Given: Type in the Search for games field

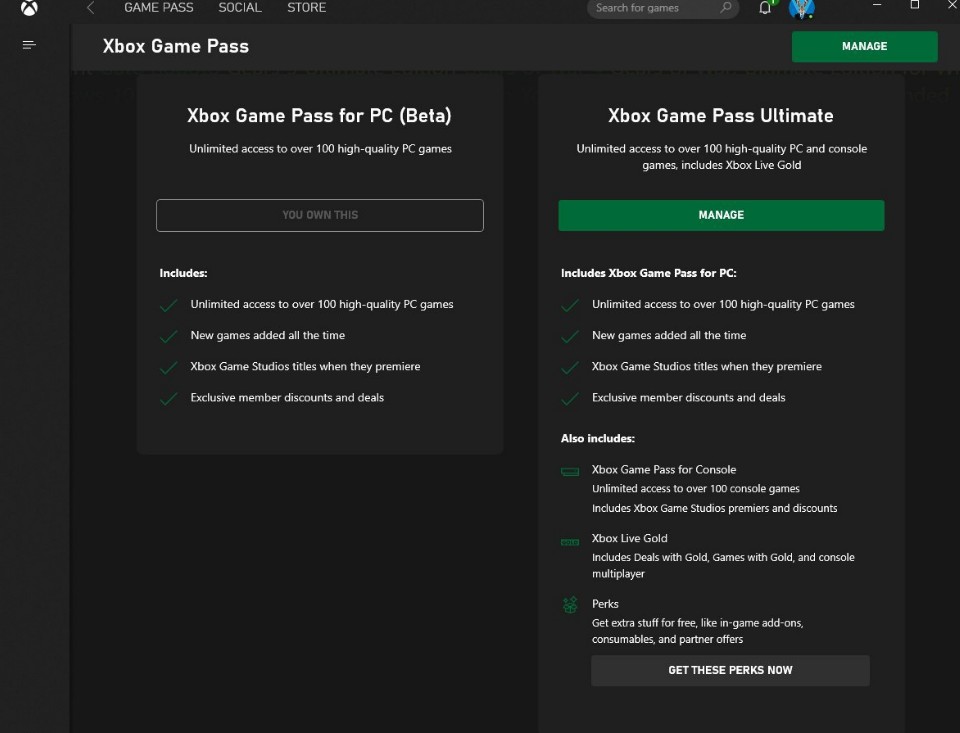Looking at the screenshot, I should [655, 8].
